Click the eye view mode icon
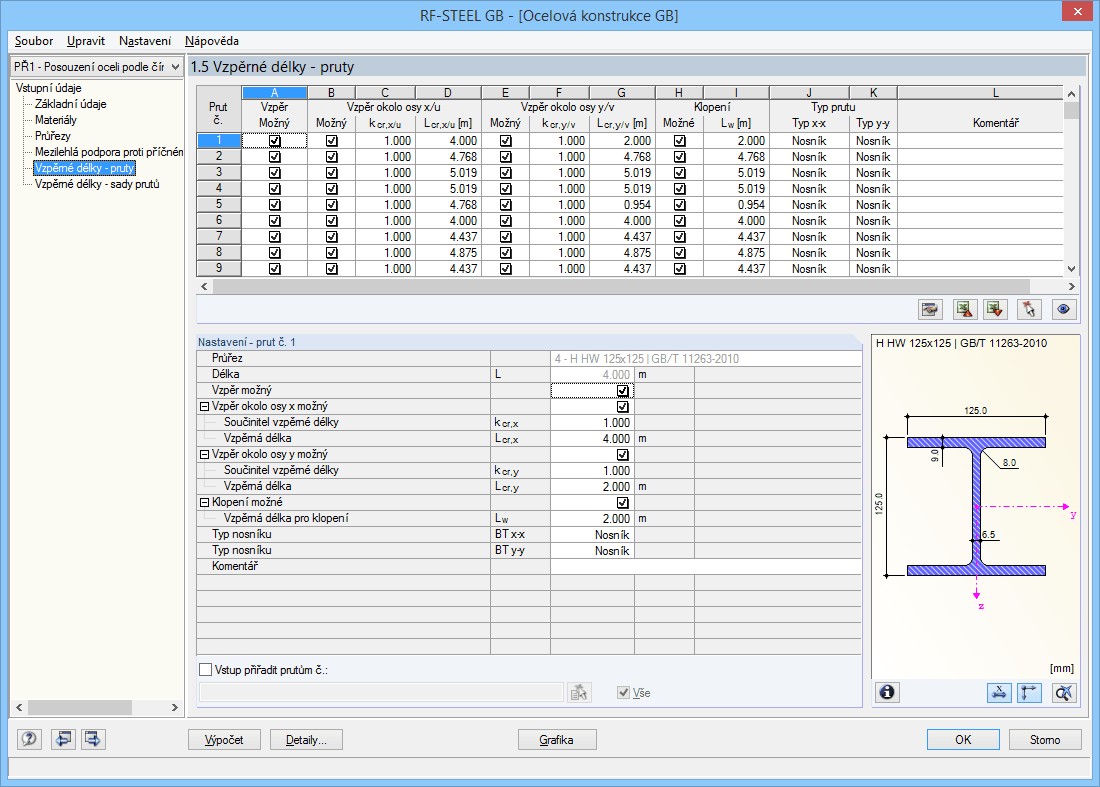This screenshot has height=787, width=1100. 1064,309
